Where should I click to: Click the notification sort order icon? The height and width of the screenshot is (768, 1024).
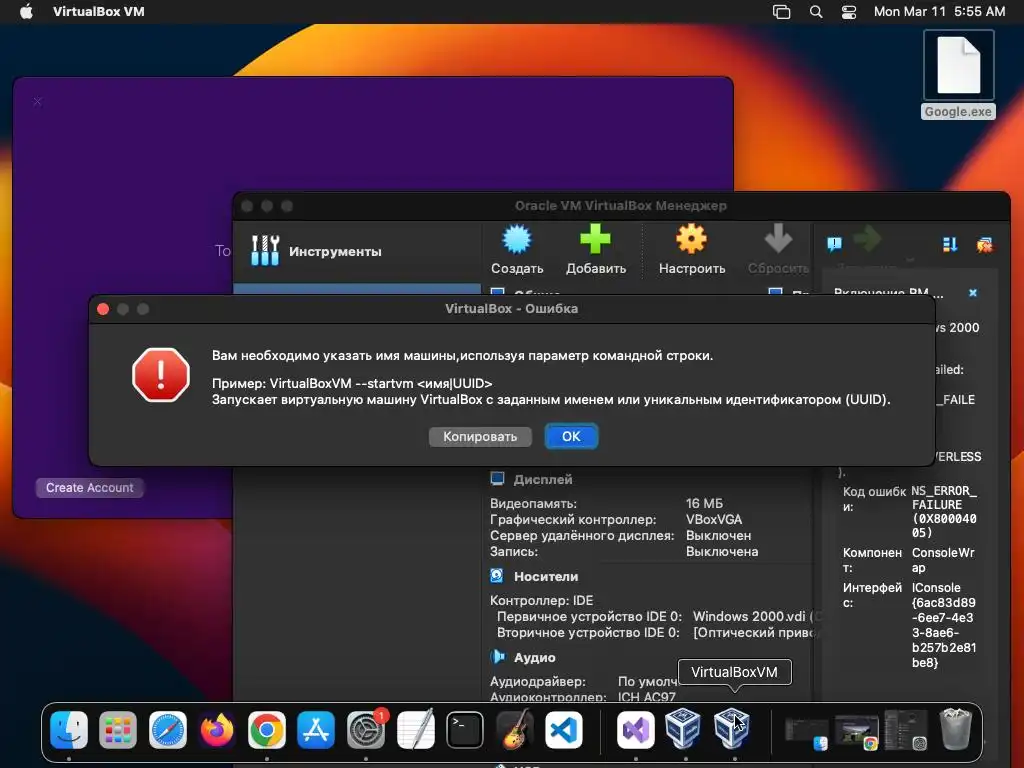click(x=950, y=244)
